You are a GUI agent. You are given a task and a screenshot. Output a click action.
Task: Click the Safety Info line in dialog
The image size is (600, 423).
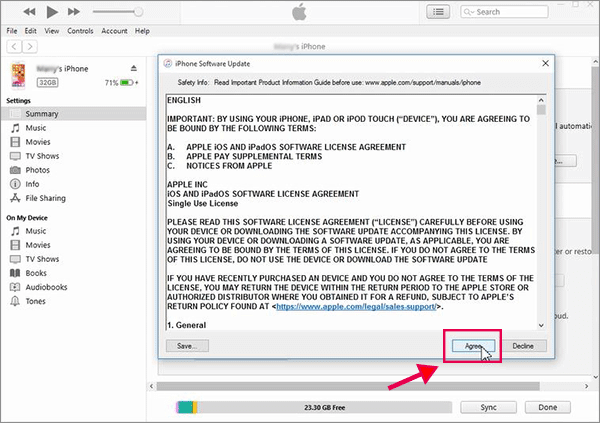pyautogui.click(x=329, y=83)
